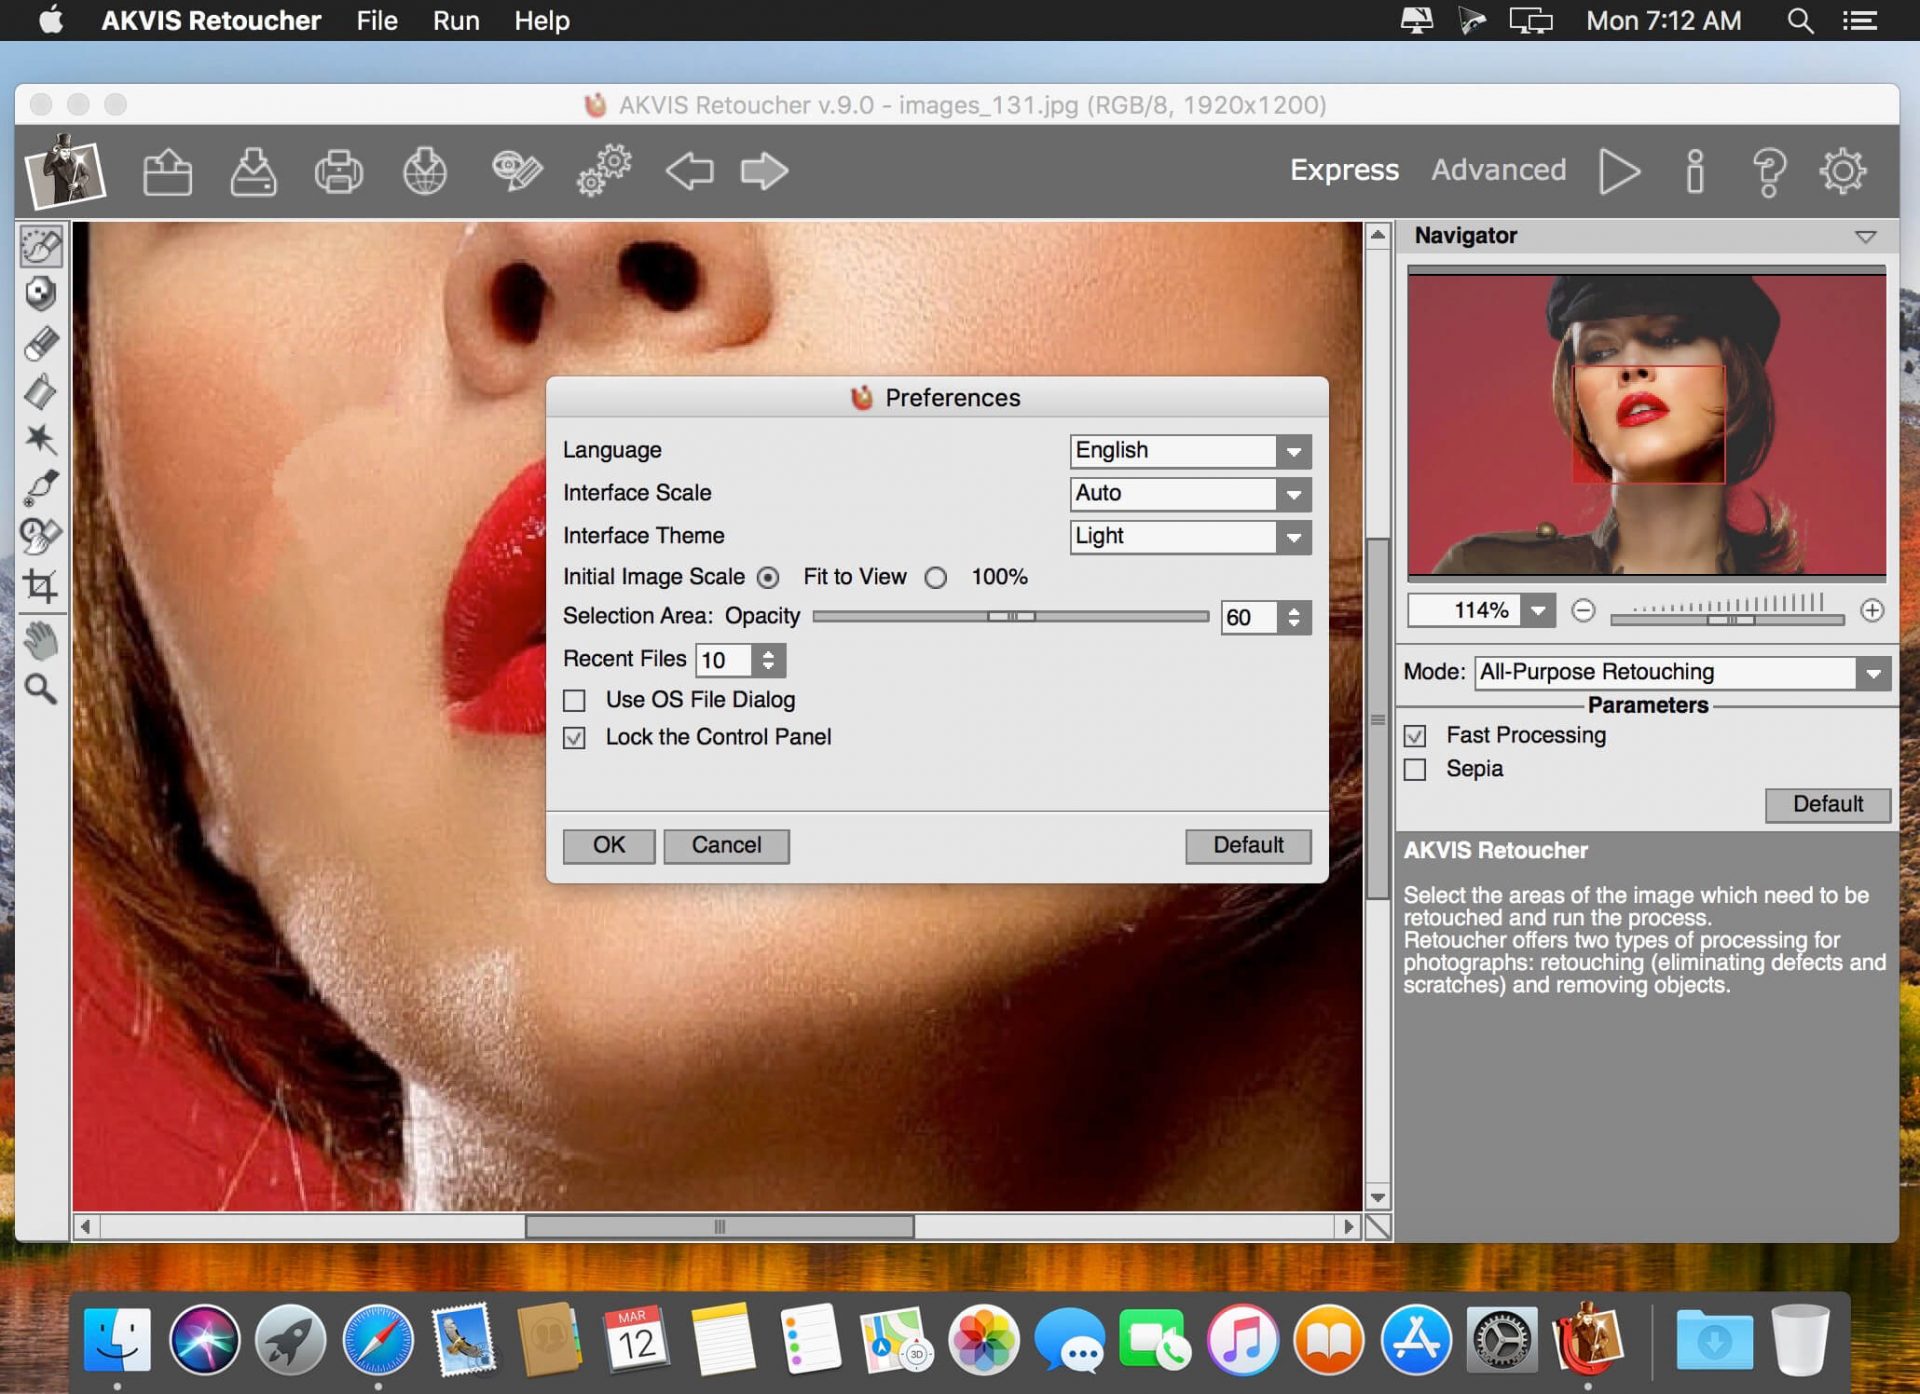Click the Run play triangle icon
The width and height of the screenshot is (1920, 1394).
pos(1618,171)
